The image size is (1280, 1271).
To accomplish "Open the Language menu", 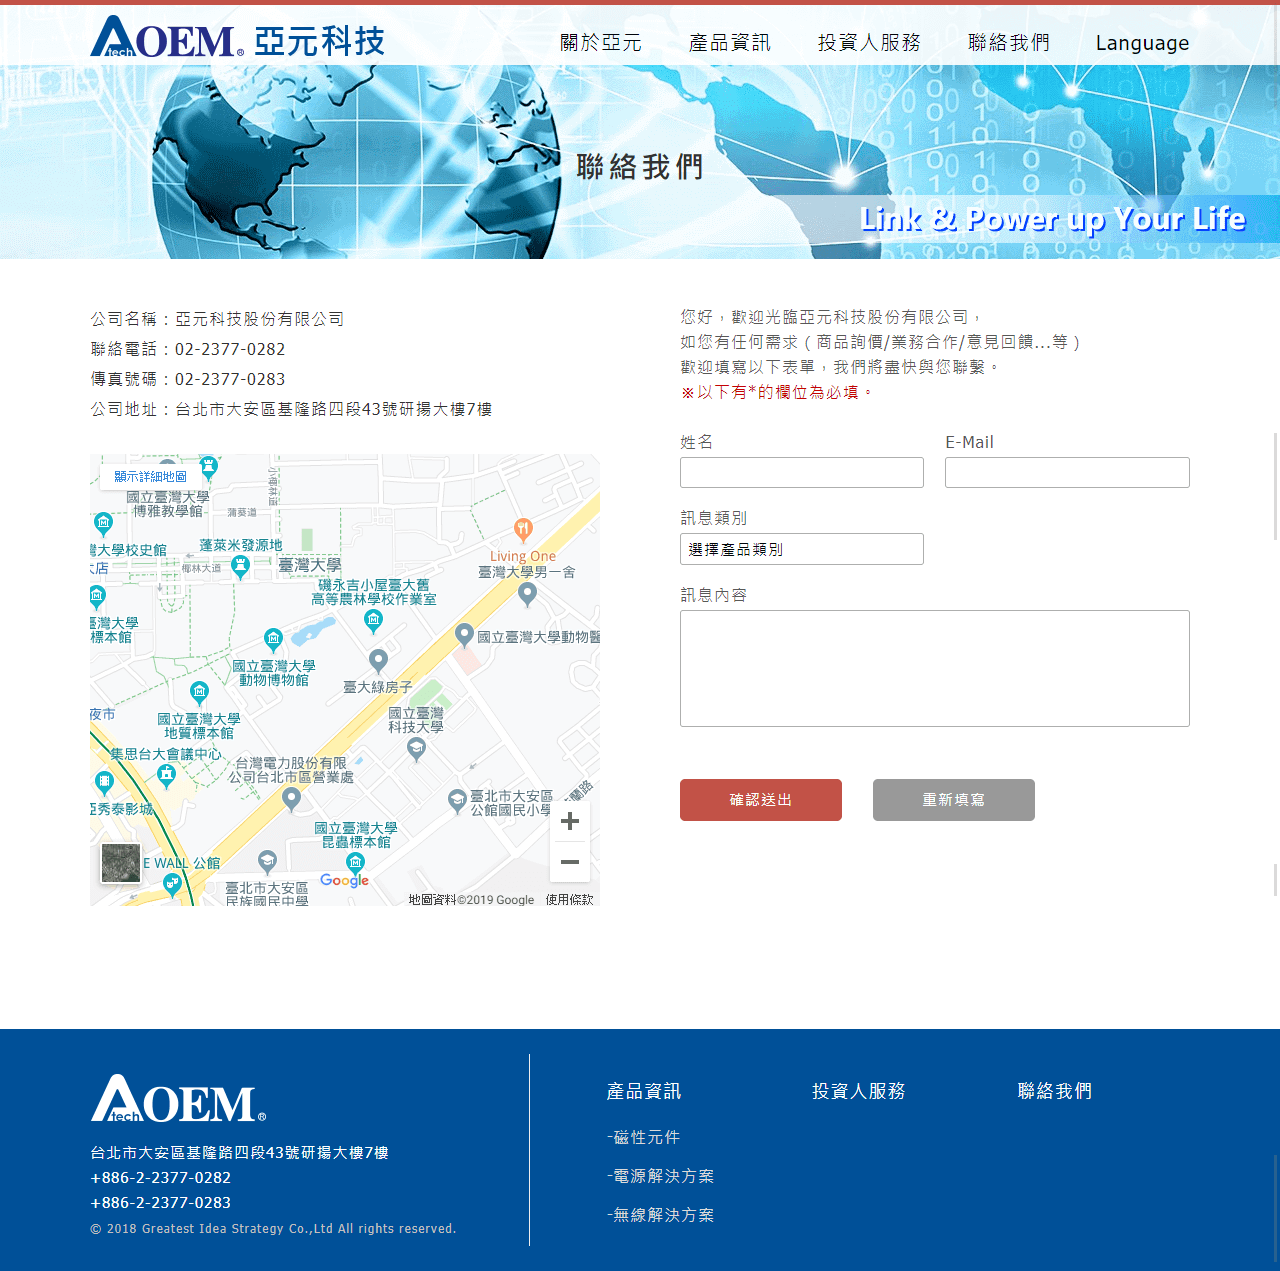I will (x=1143, y=43).
